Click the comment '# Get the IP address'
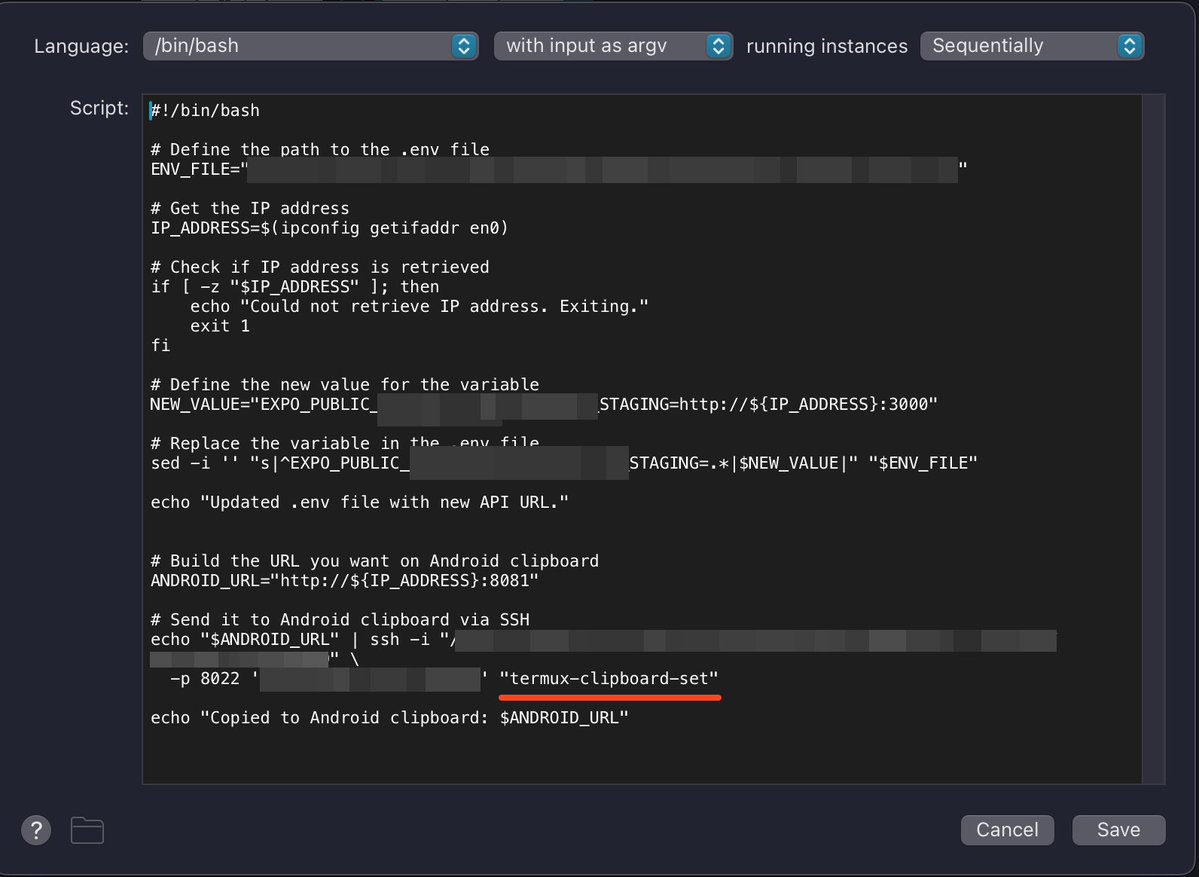1199x877 pixels. click(250, 208)
